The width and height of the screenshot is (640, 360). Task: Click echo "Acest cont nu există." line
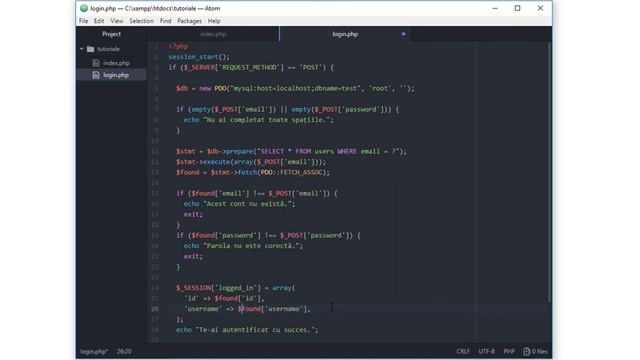pos(239,204)
